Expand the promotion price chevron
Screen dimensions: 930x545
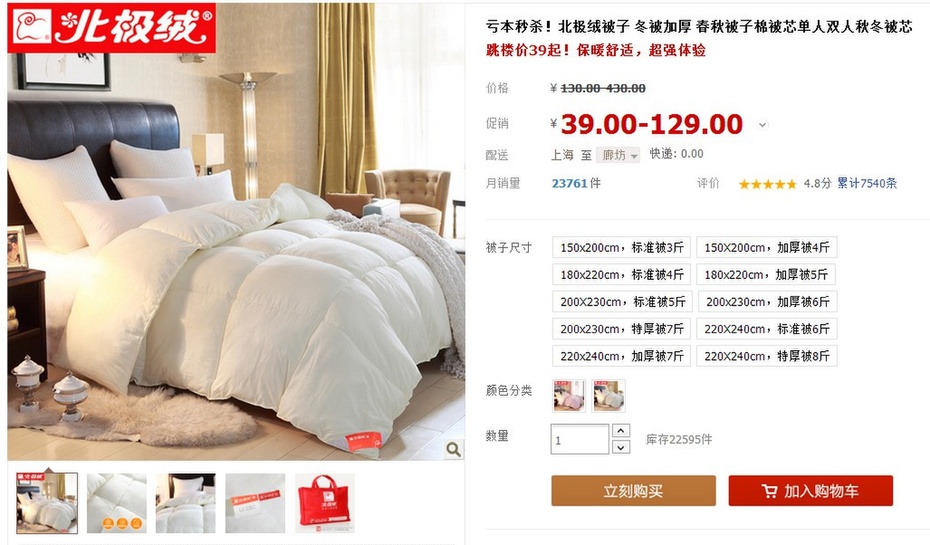(x=763, y=125)
